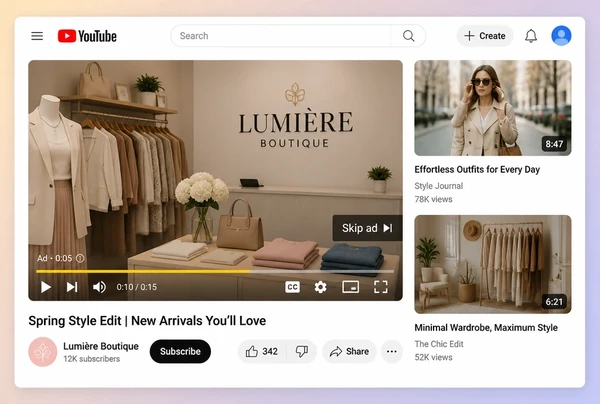The width and height of the screenshot is (600, 404).
Task: Open the Lumière Boutique channel name
Action: [x=101, y=346]
